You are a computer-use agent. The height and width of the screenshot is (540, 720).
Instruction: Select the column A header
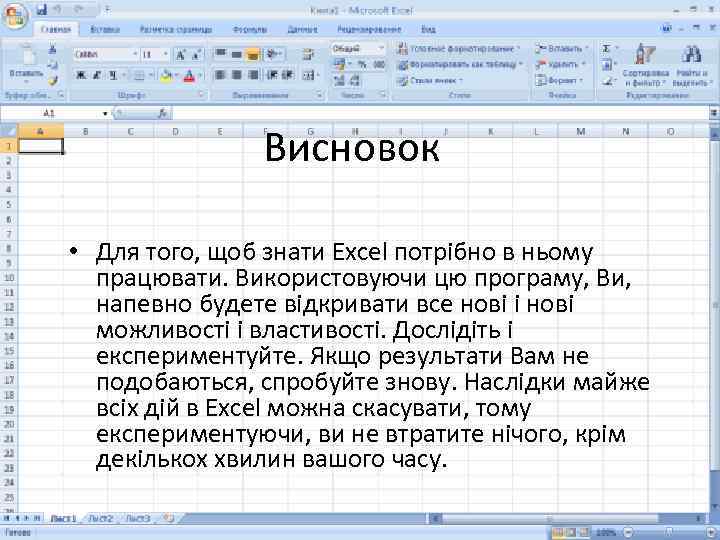click(40, 131)
